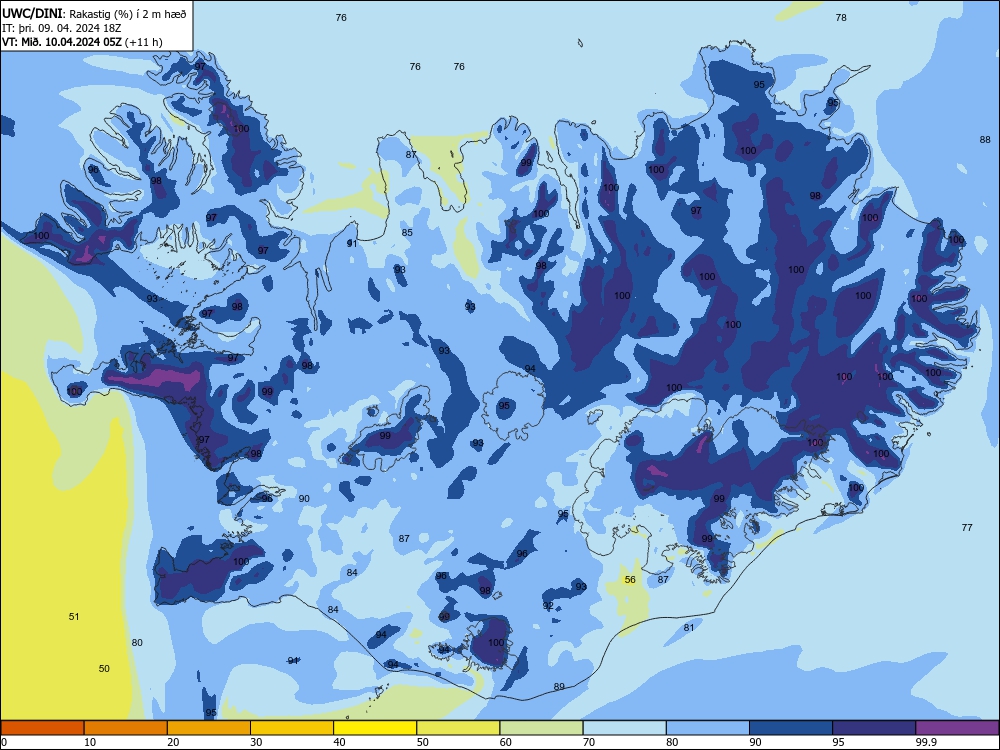
Task: Click the "20" legend tick label
Action: tap(173, 742)
